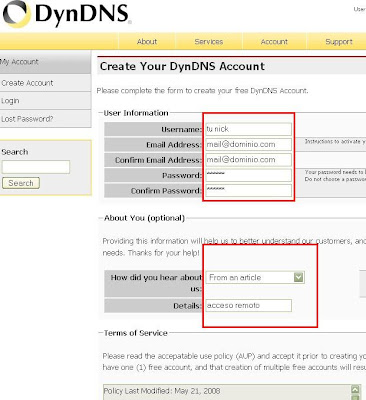This screenshot has height=400, width=366.
Task: Click the Password field
Action: [x=248, y=175]
